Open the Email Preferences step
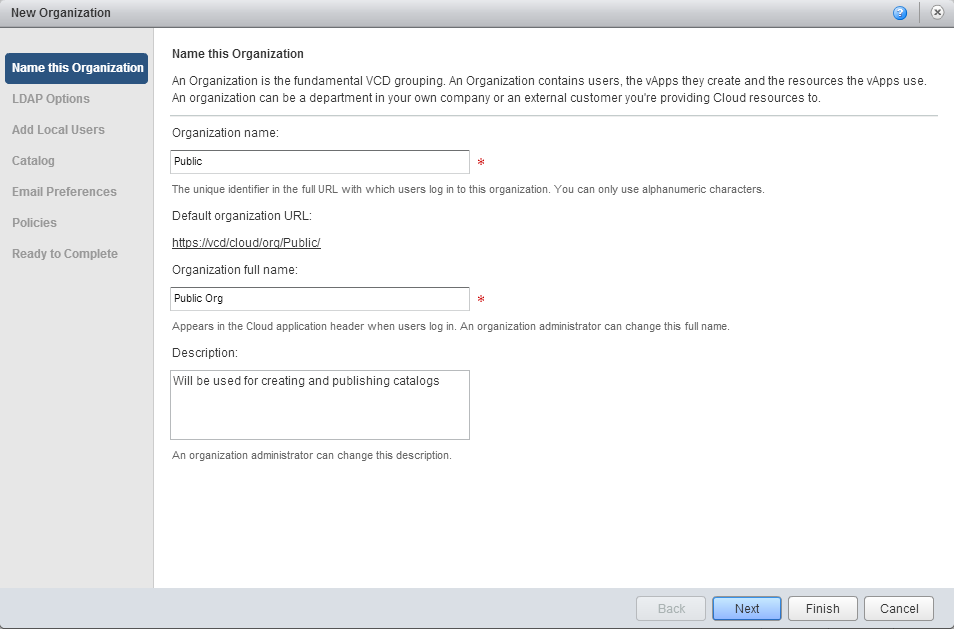This screenshot has height=629, width=954. [64, 192]
